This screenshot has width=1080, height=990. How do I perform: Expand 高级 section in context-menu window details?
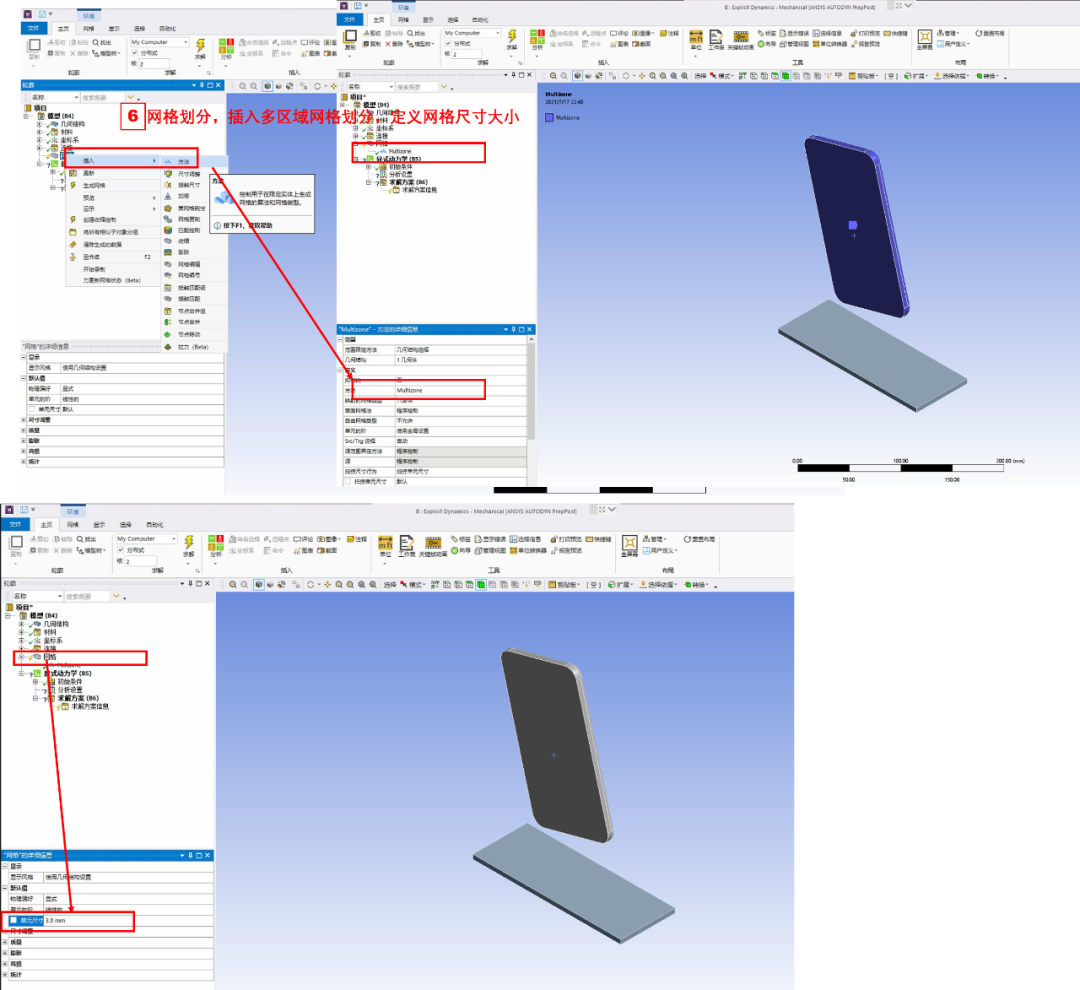coord(23,451)
